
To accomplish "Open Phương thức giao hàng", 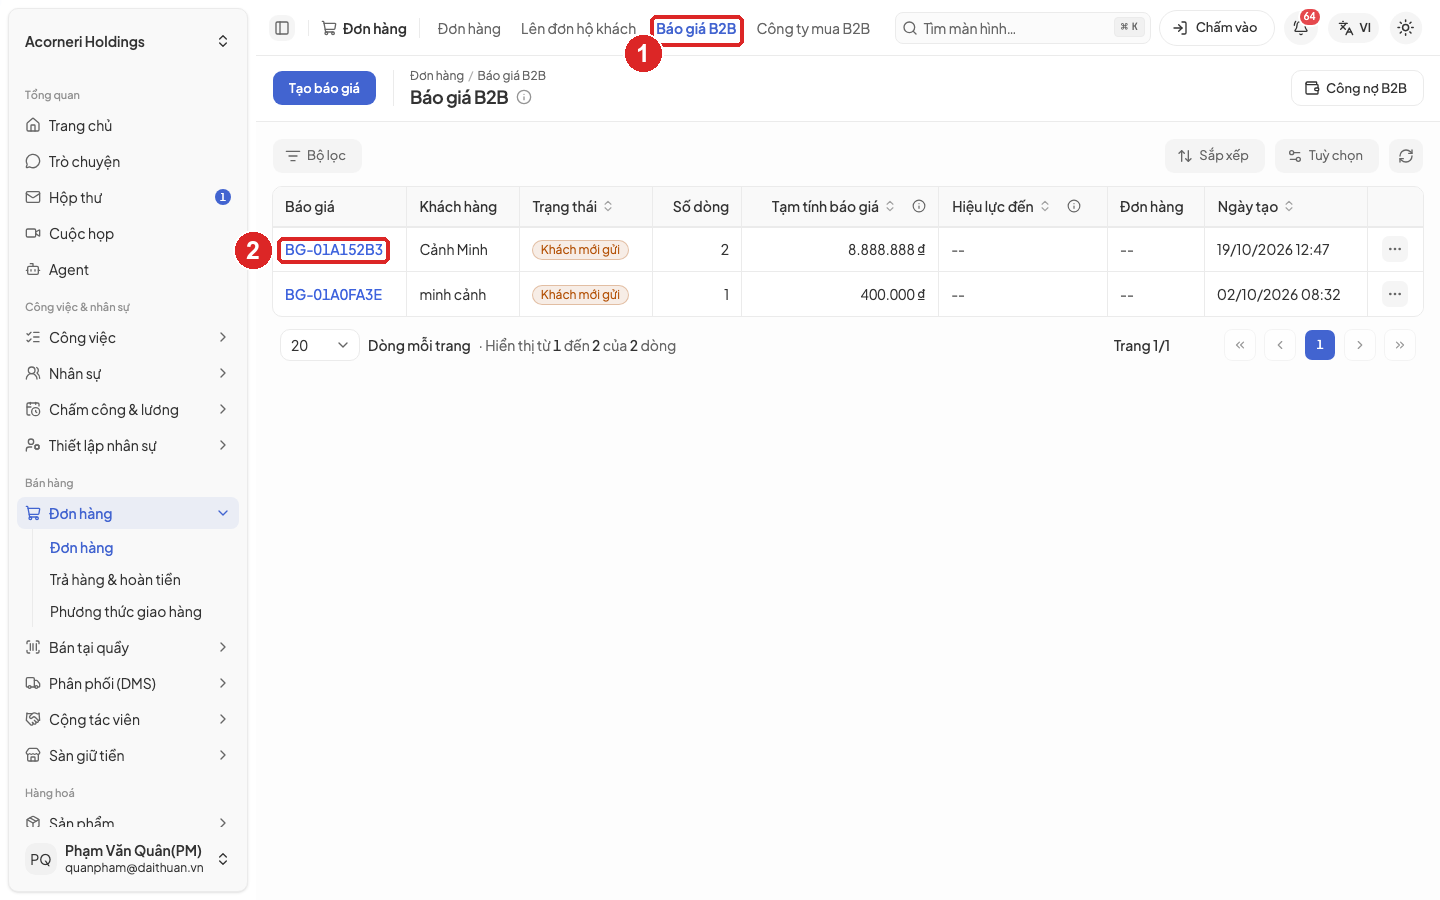I will (126, 612).
